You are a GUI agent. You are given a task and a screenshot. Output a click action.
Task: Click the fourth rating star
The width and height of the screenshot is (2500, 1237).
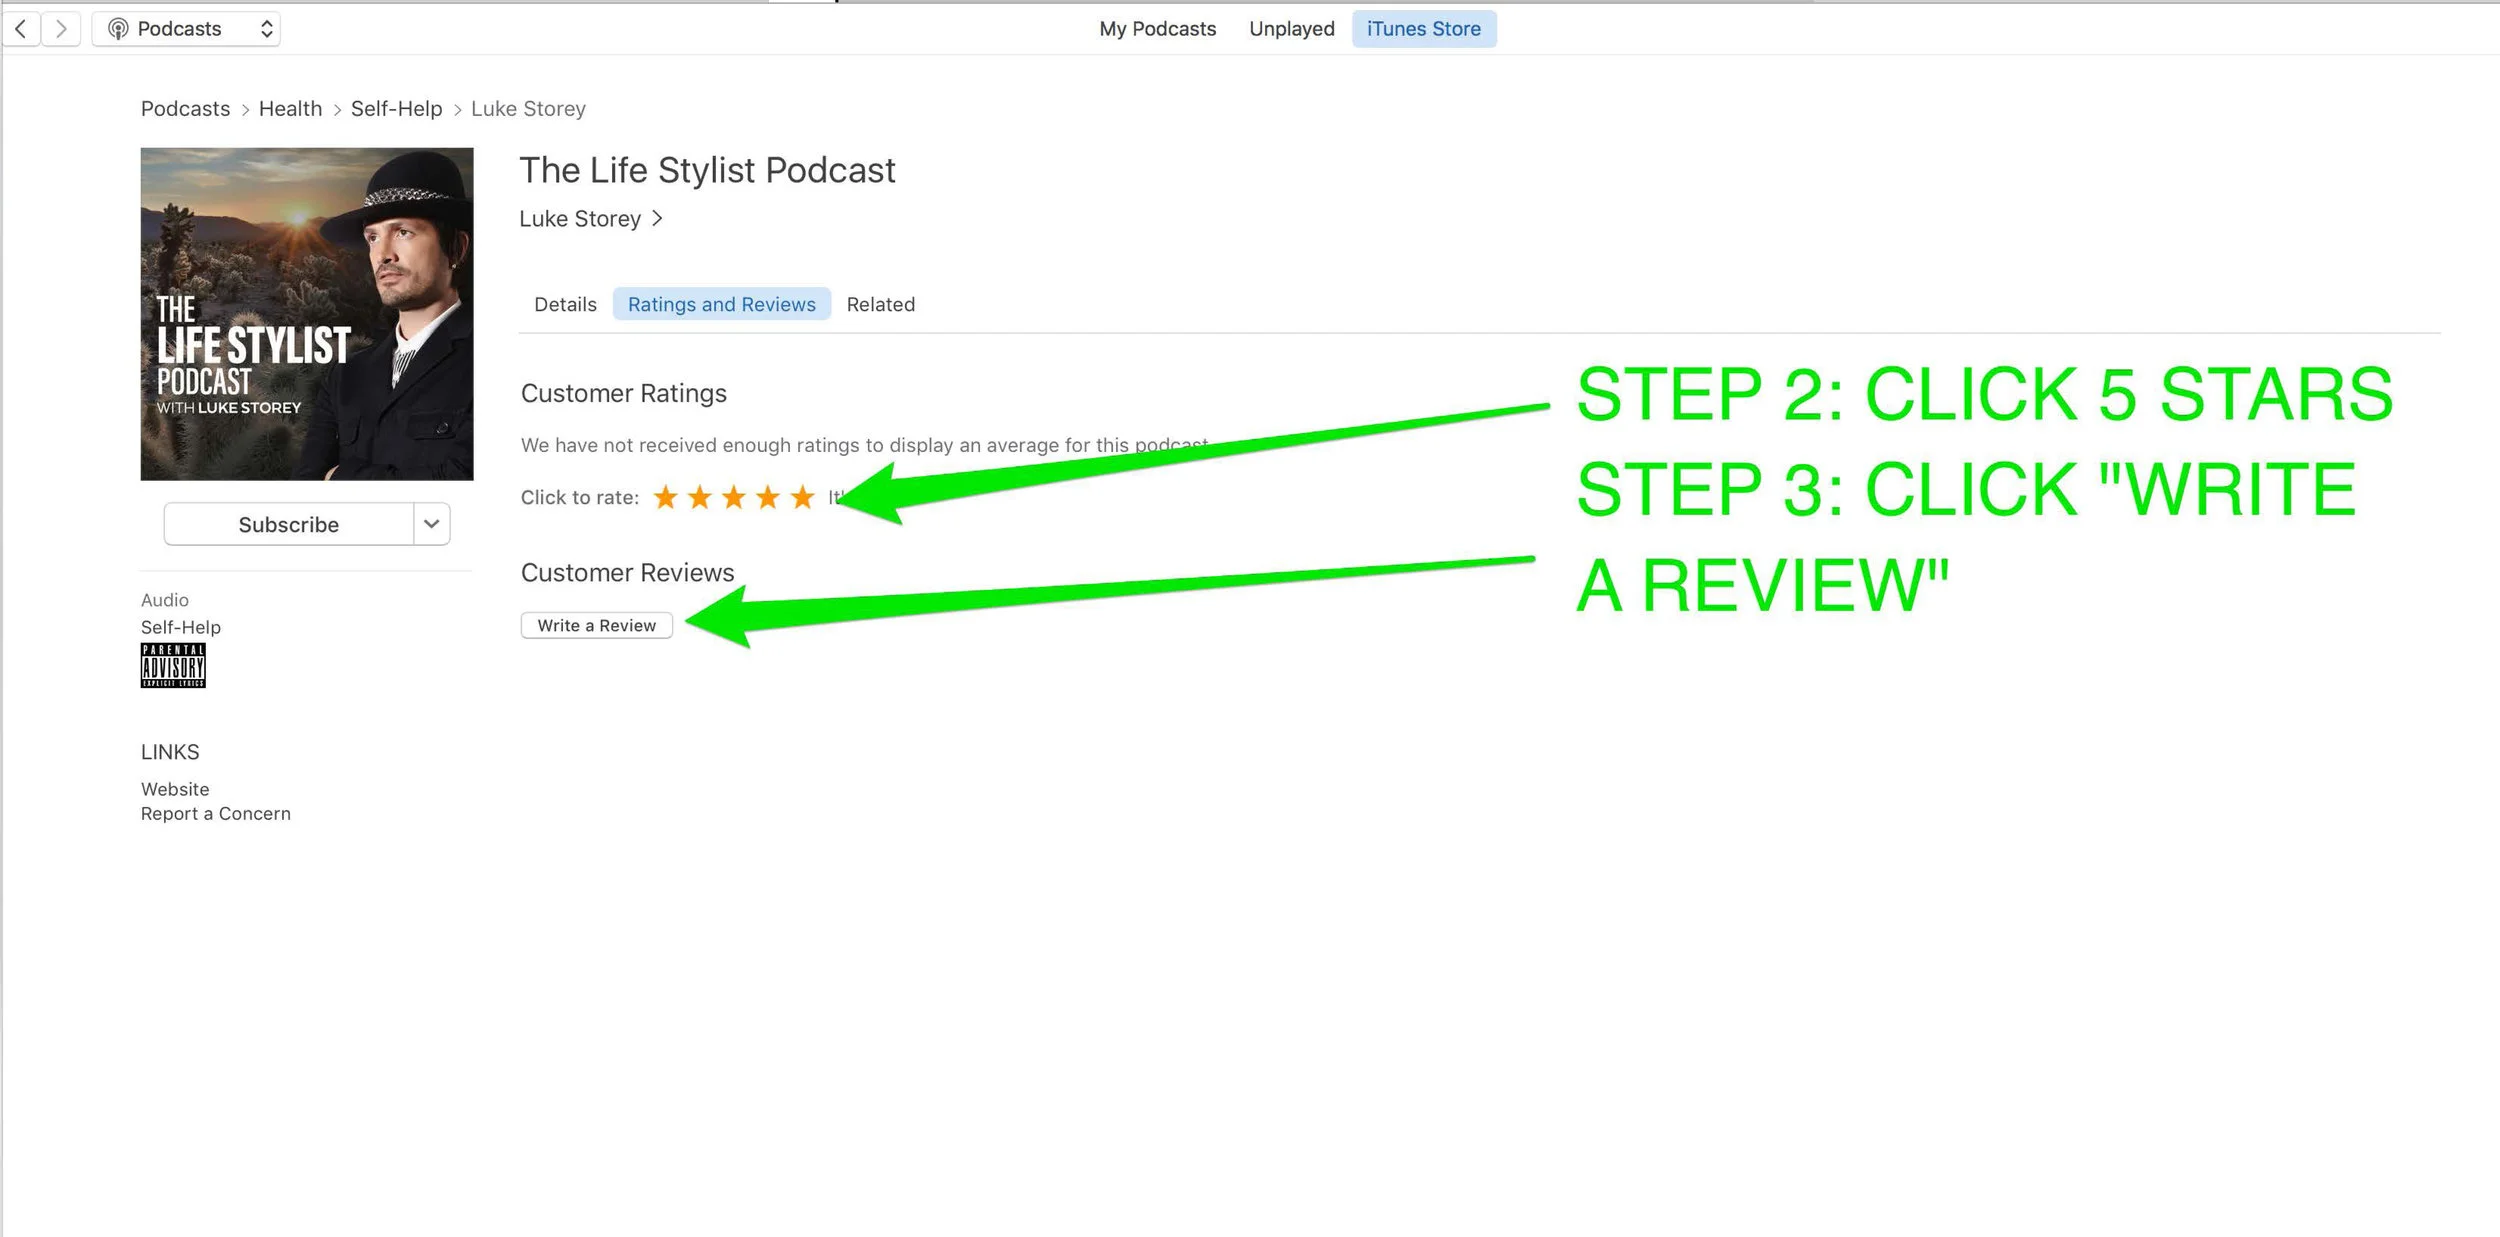pyautogui.click(x=768, y=497)
